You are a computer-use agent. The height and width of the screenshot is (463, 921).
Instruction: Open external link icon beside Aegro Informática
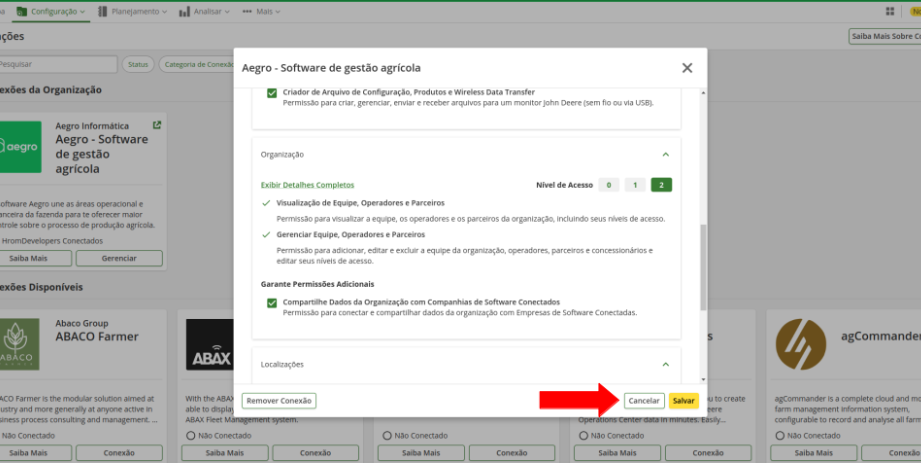(157, 126)
